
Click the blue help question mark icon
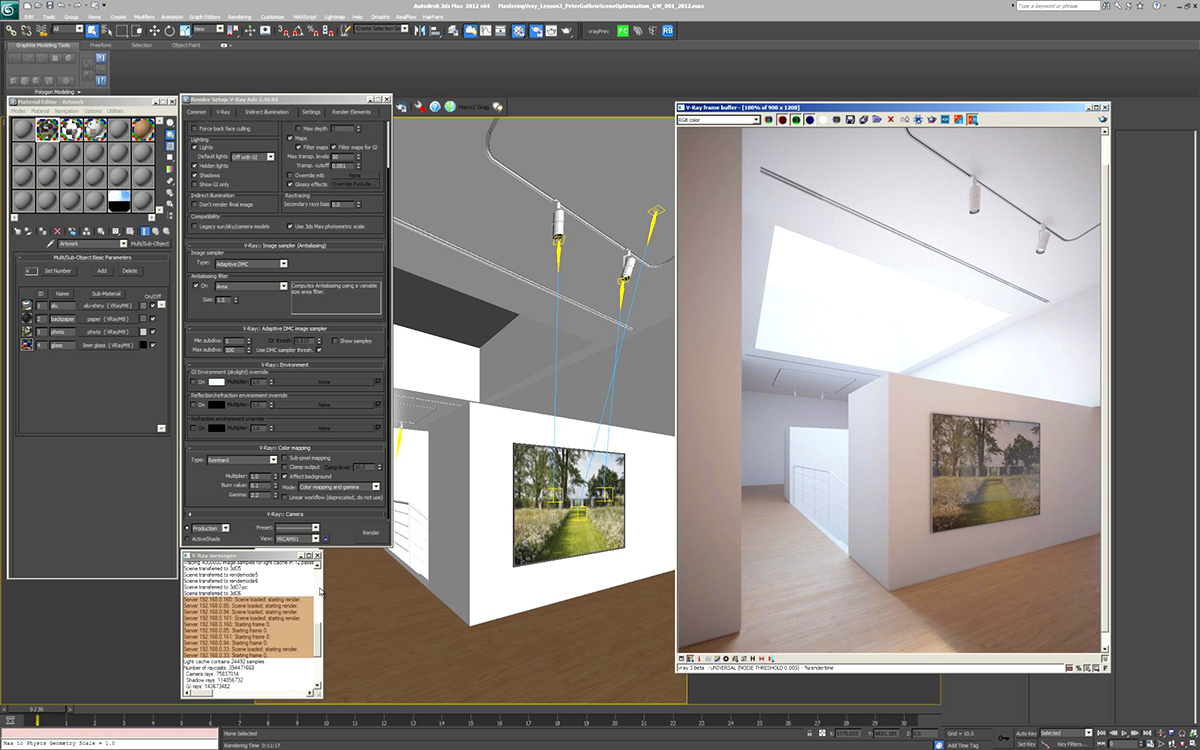pyautogui.click(x=435, y=106)
